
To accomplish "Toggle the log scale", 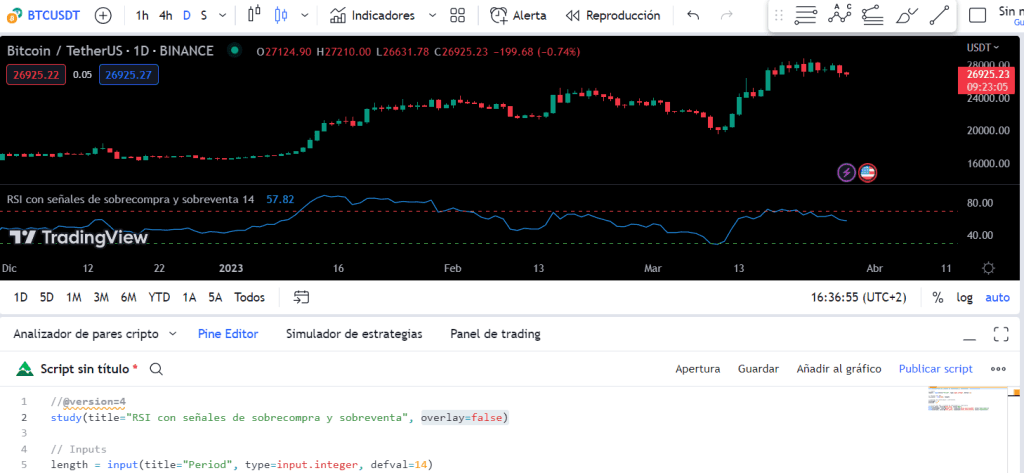I will pyautogui.click(x=965, y=297).
